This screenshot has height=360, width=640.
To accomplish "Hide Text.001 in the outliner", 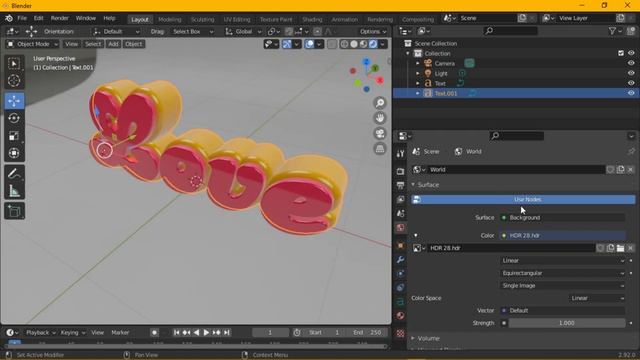I will (x=631, y=93).
